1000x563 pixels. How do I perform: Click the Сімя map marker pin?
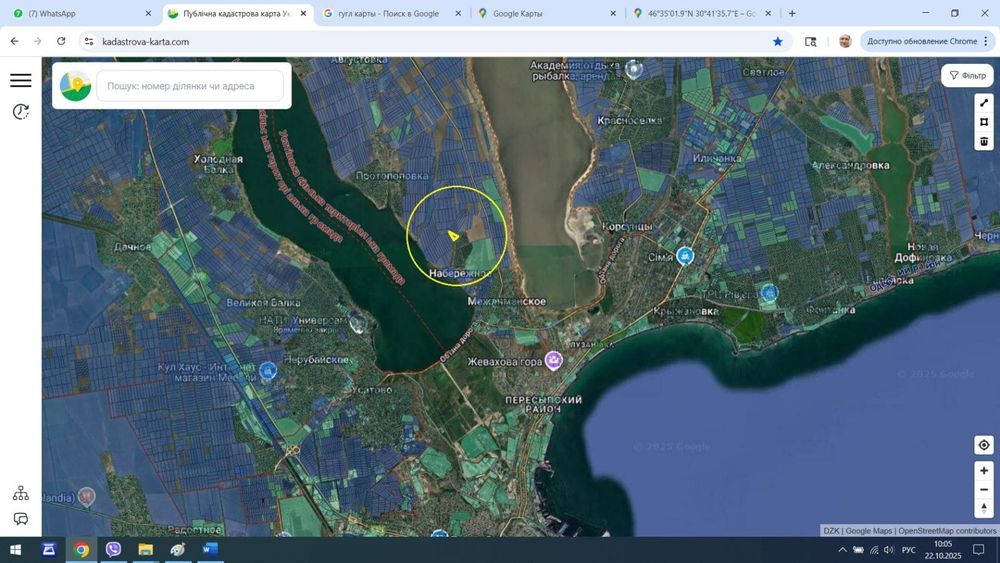685,256
